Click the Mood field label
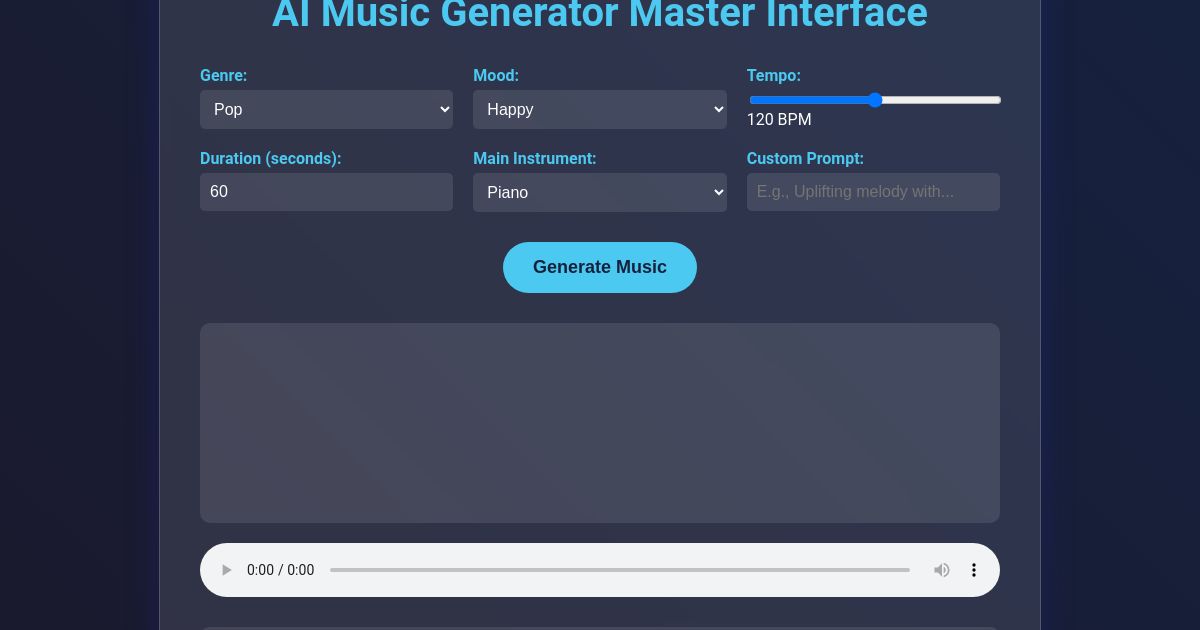1200x630 pixels. [x=496, y=76]
